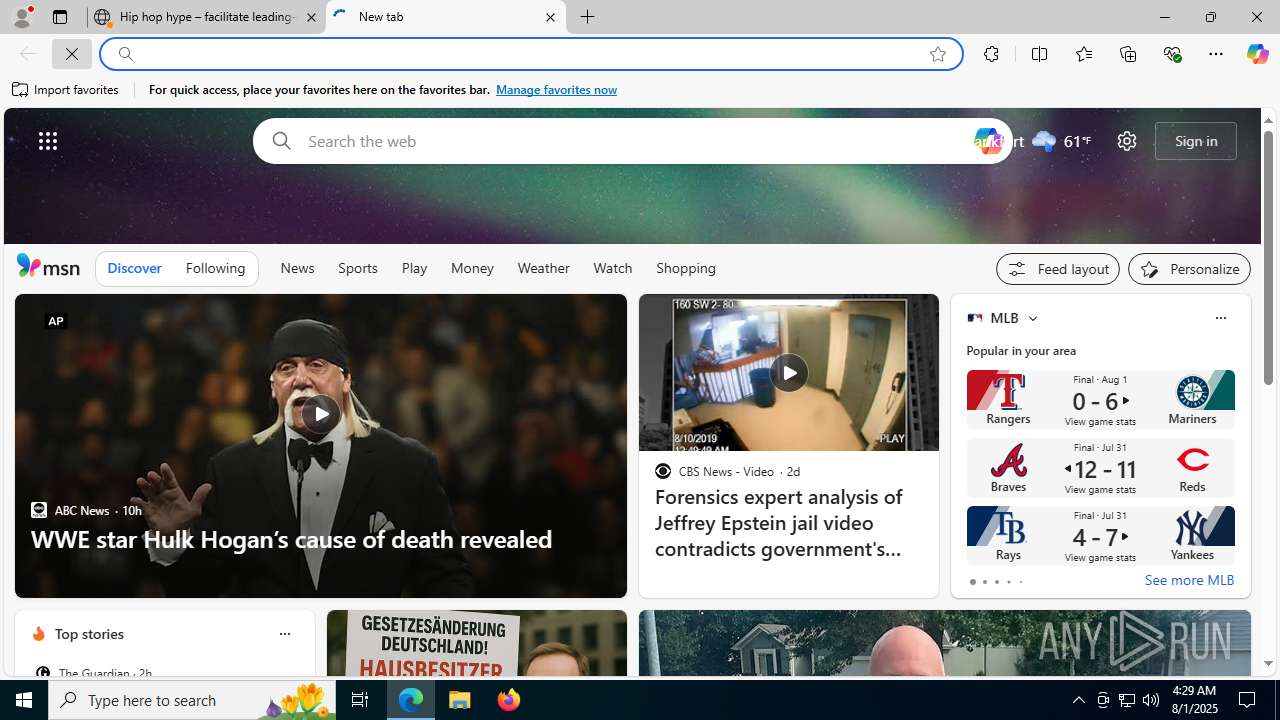Viewport: 1280px width, 720px height.
Task: Open the Browser essentials icon
Action: coord(1172,54)
